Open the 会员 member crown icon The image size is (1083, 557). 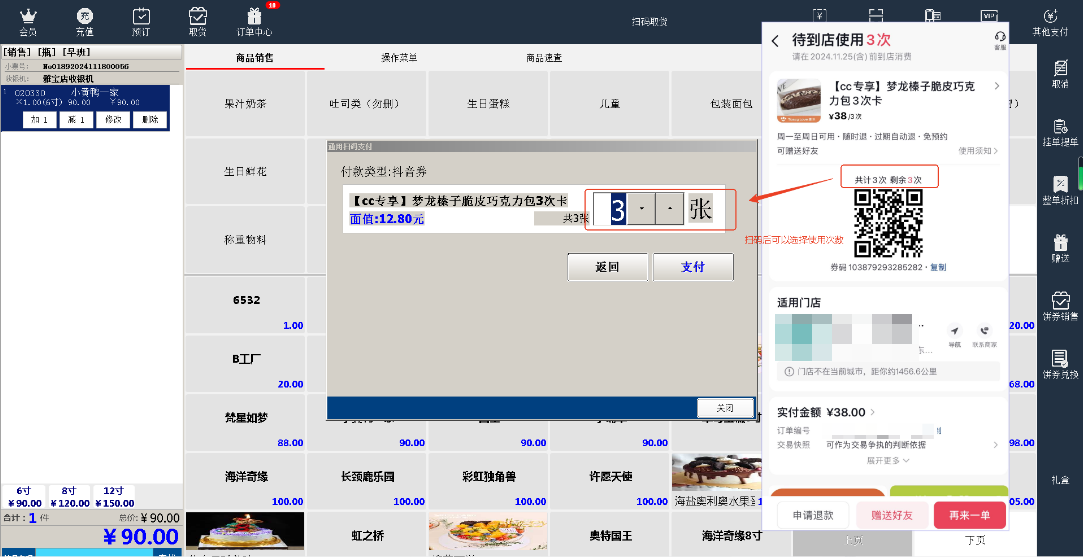(x=28, y=22)
